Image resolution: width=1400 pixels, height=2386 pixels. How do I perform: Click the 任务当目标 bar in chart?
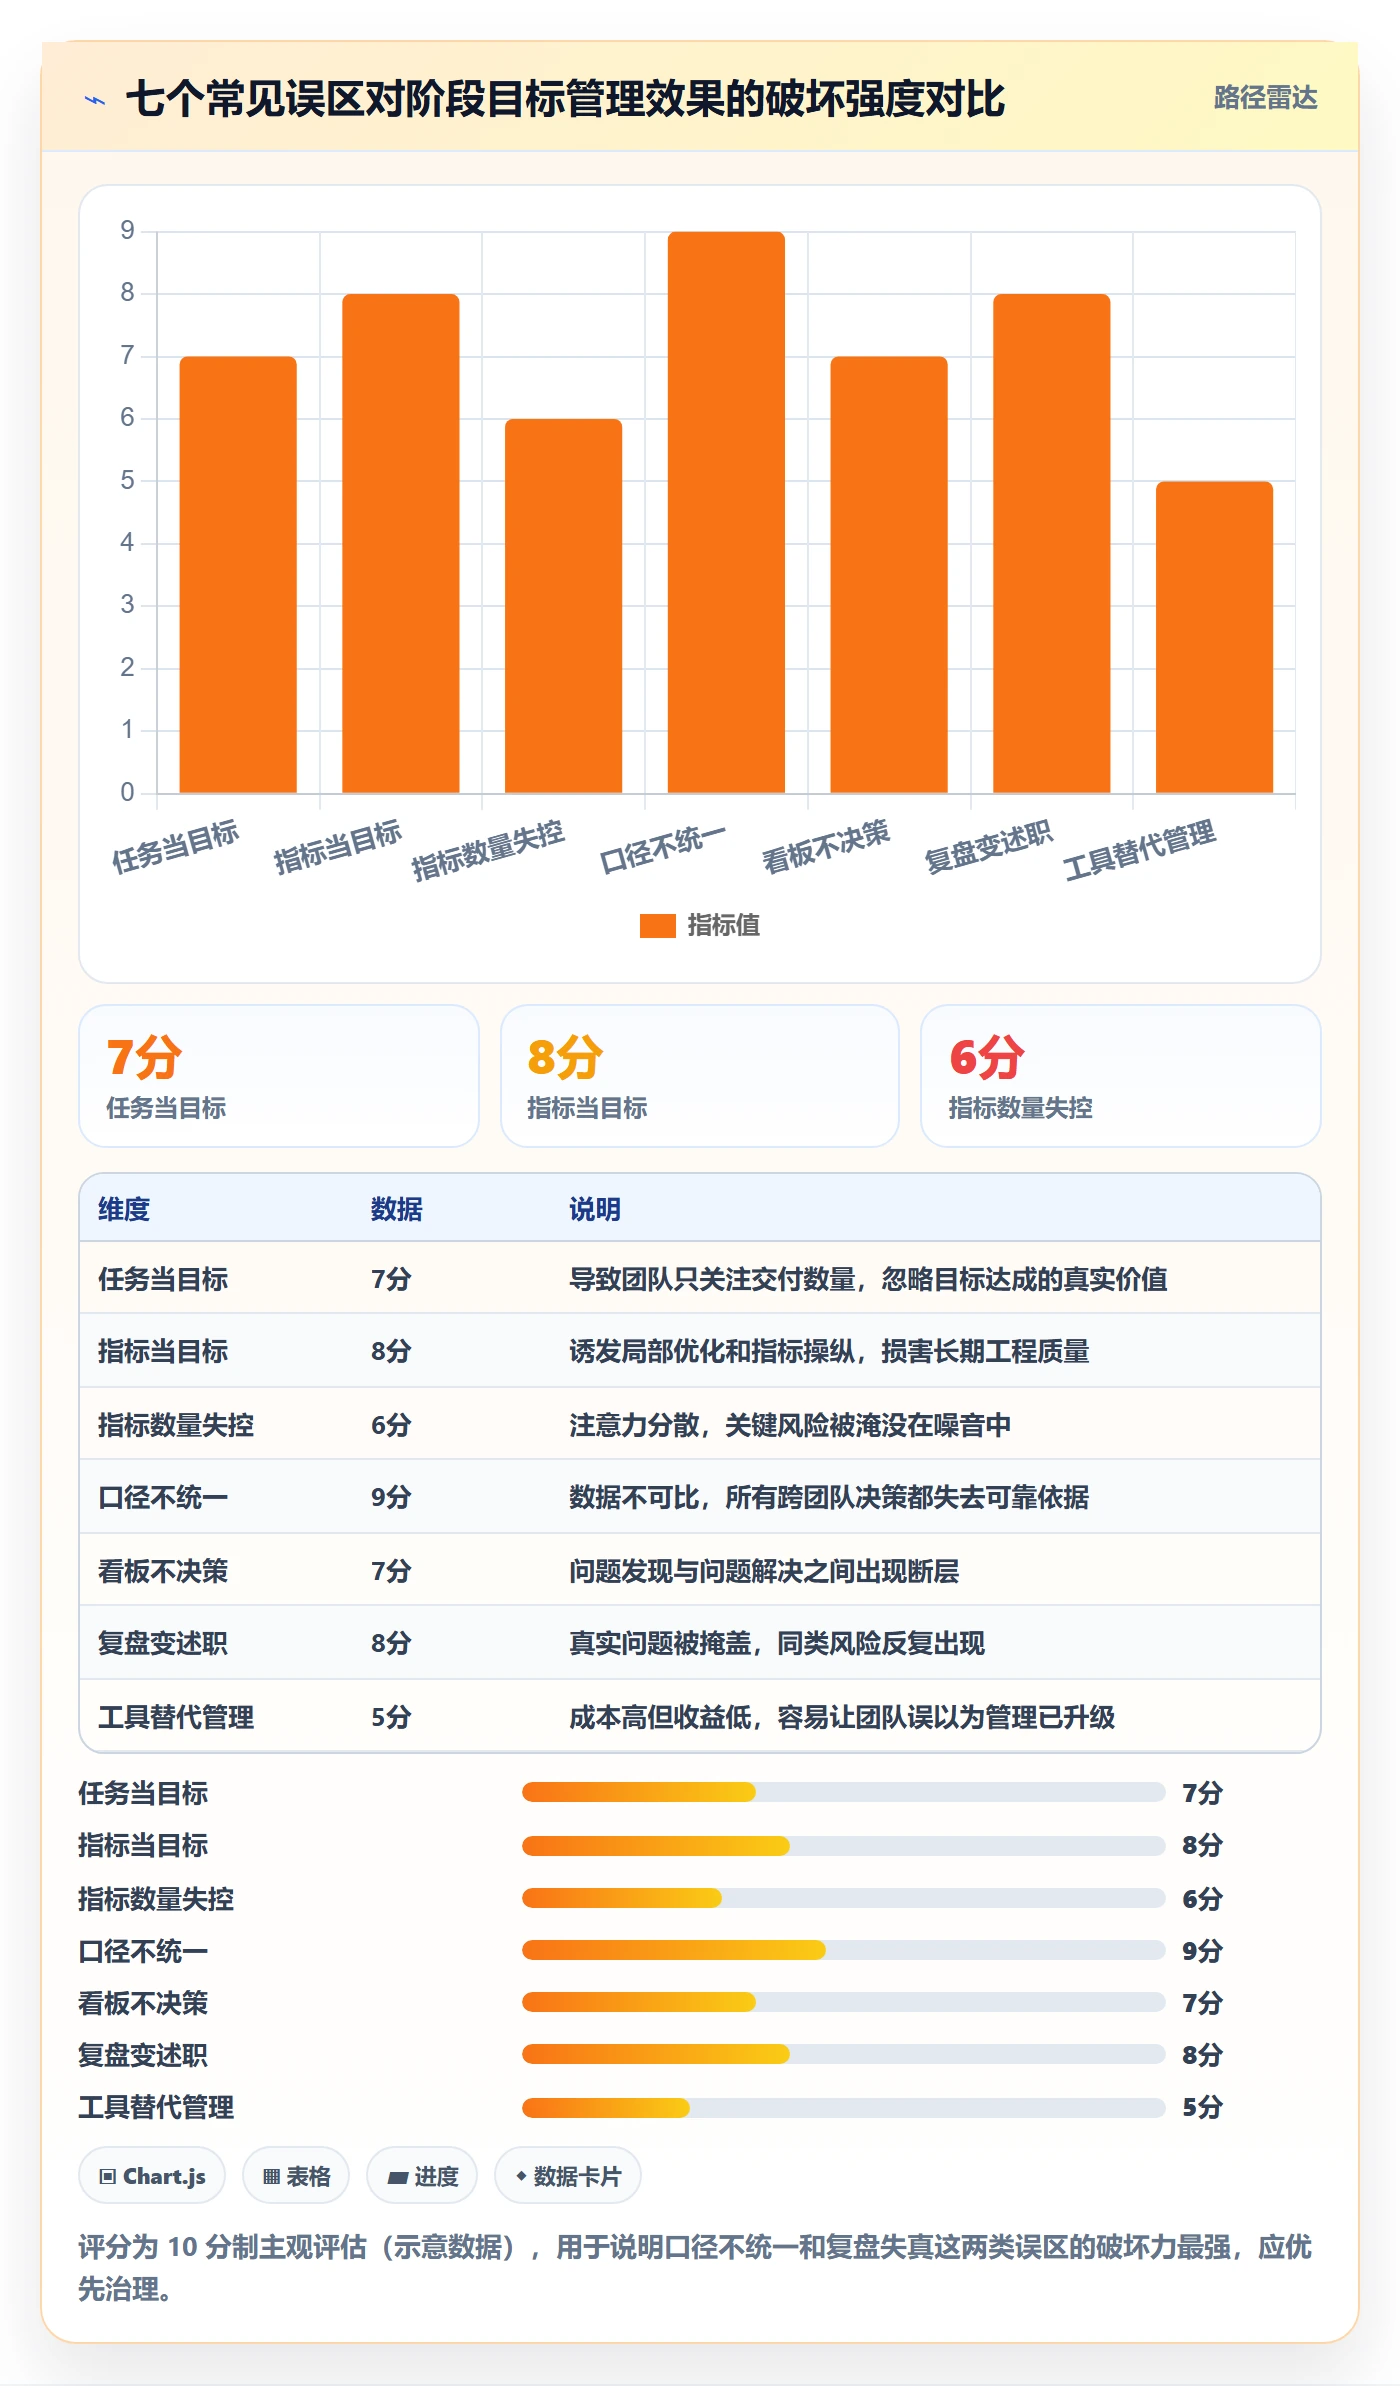[x=238, y=575]
